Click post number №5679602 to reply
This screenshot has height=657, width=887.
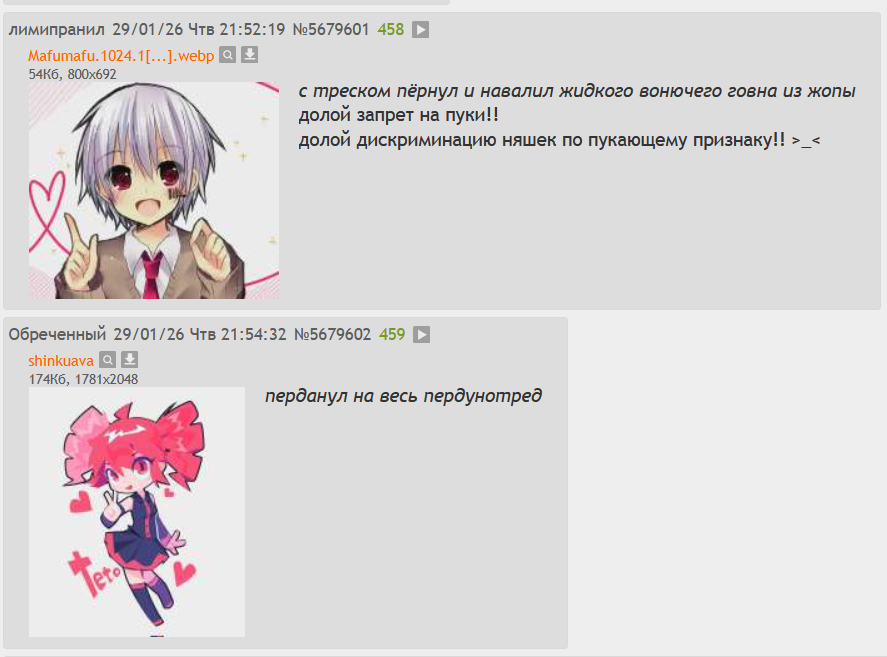click(x=333, y=334)
